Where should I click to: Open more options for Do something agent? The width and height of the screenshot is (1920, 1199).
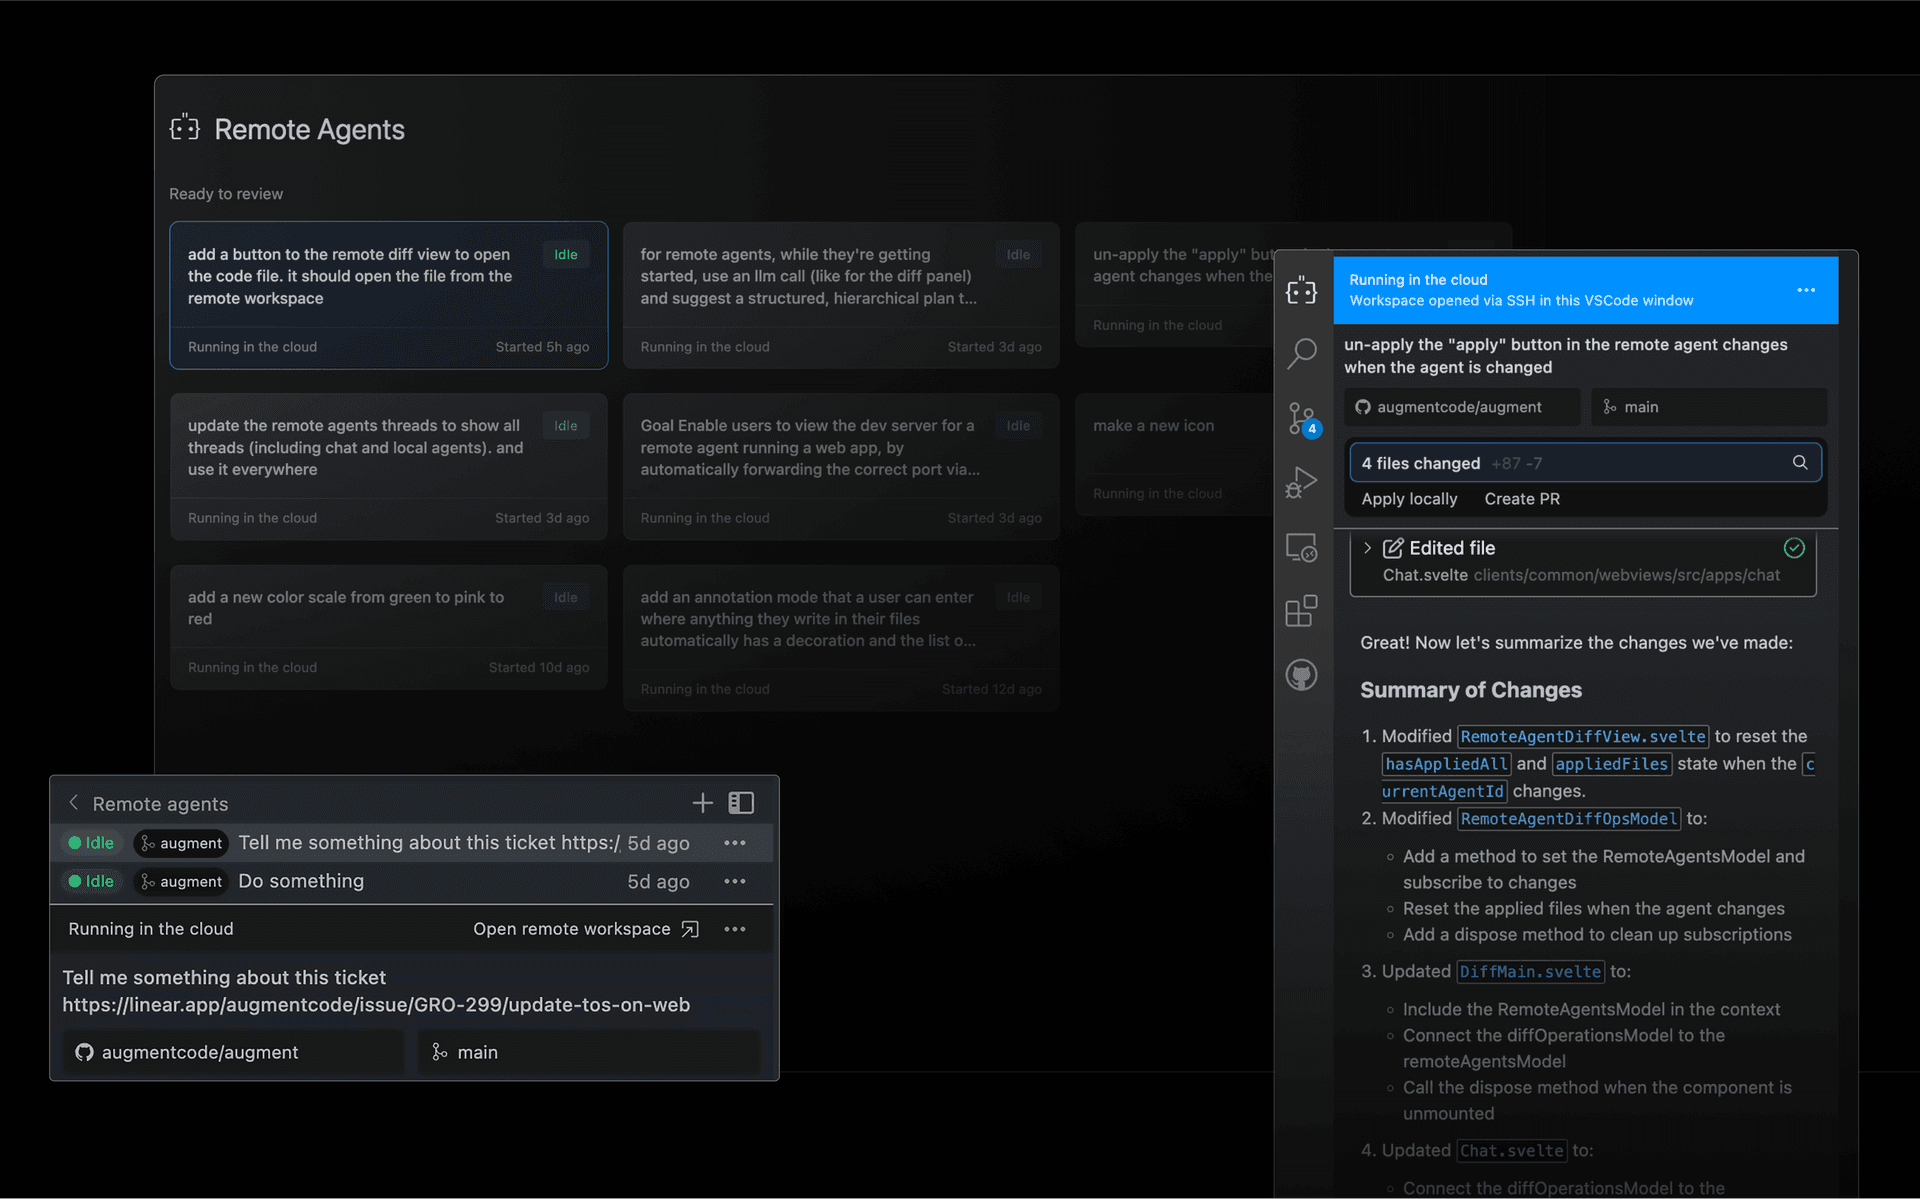click(x=735, y=881)
